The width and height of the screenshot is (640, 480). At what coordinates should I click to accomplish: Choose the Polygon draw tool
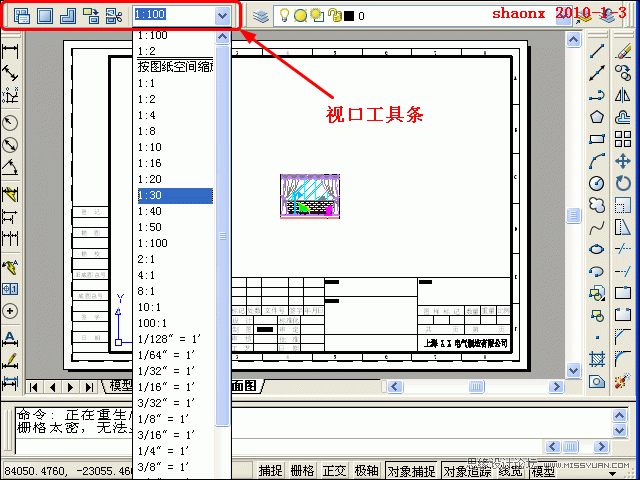click(597, 117)
